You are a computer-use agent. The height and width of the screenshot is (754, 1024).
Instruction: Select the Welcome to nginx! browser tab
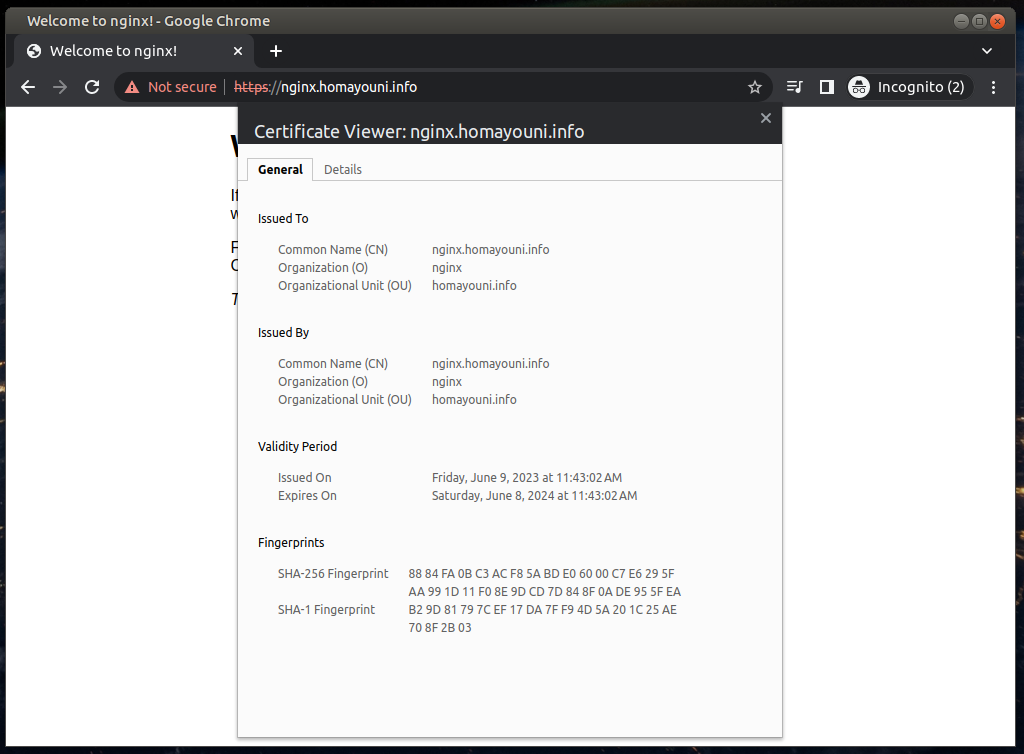pyautogui.click(x=134, y=51)
